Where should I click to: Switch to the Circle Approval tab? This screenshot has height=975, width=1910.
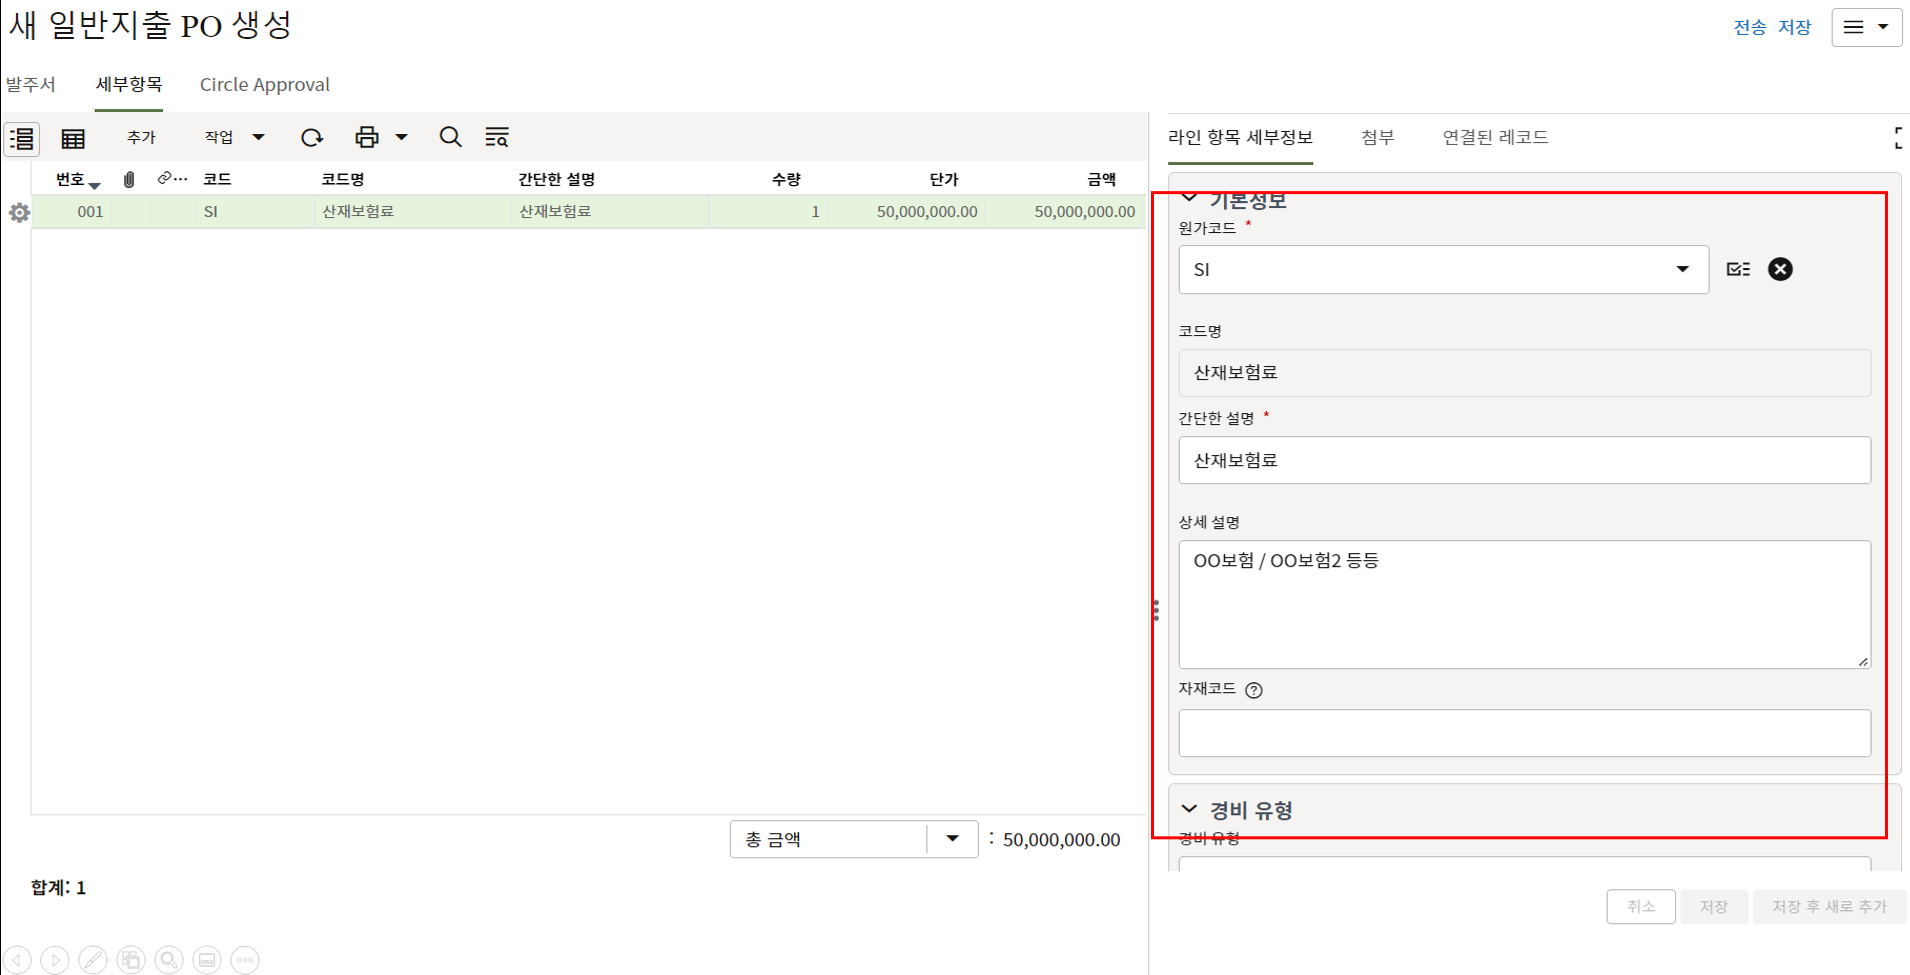264,85
